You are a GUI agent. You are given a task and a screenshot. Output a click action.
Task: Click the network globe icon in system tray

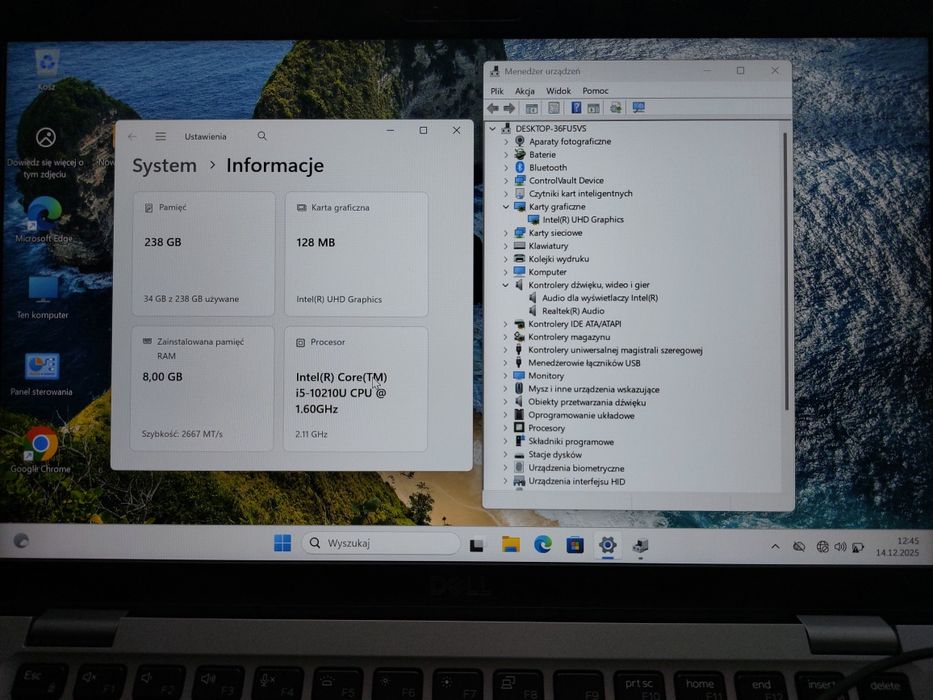tap(822, 546)
